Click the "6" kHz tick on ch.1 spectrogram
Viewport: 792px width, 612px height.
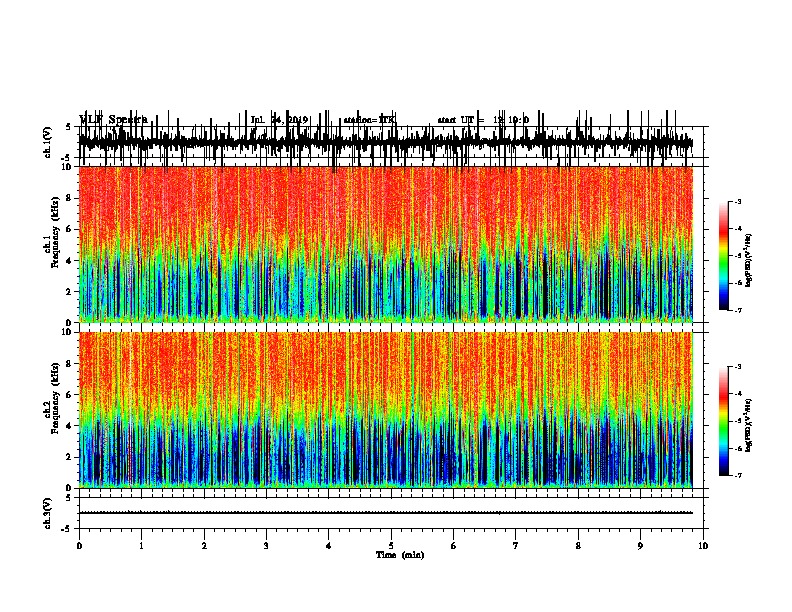(x=69, y=229)
